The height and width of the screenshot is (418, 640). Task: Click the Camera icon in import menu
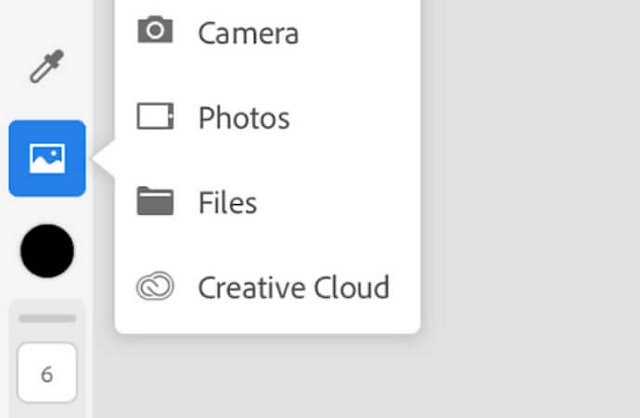pos(155,30)
